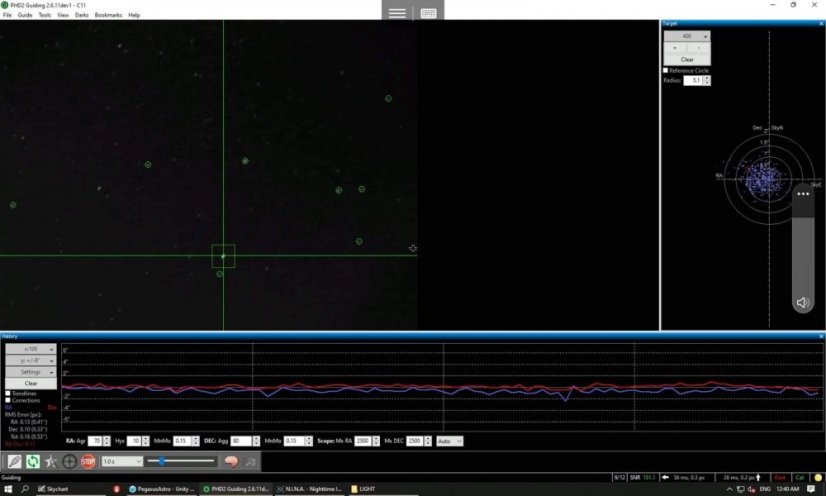Open the exposure time 1.0 s dropdown
Image resolution: width=826 pixels, height=496 pixels.
(x=120, y=461)
